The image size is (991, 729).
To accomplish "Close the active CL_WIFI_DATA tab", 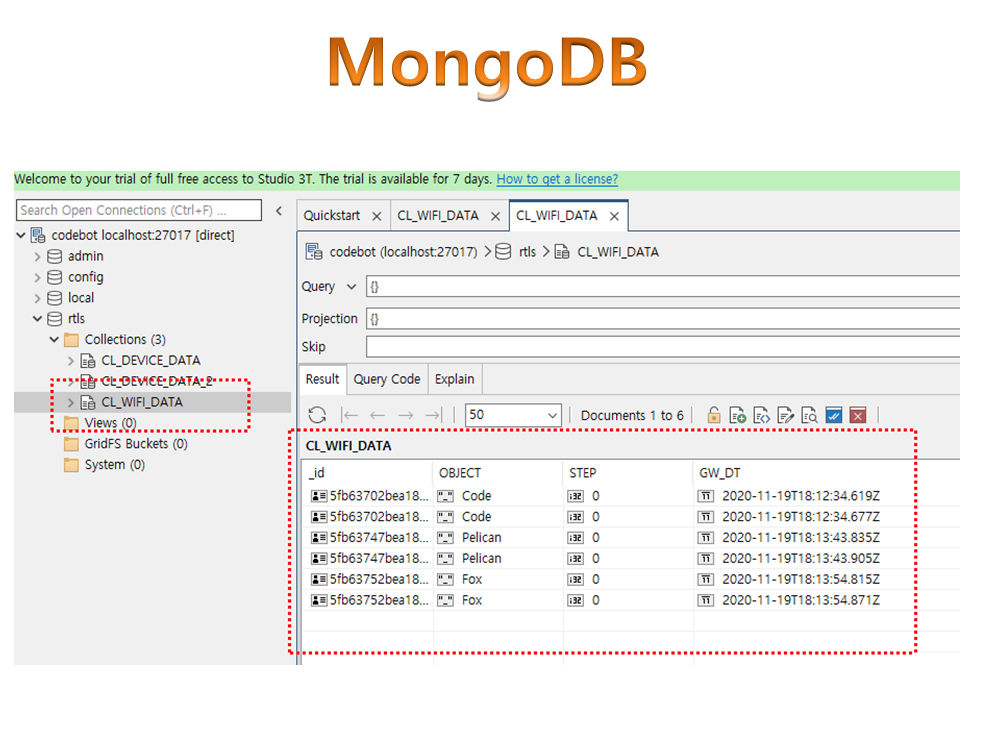I will (x=614, y=216).
